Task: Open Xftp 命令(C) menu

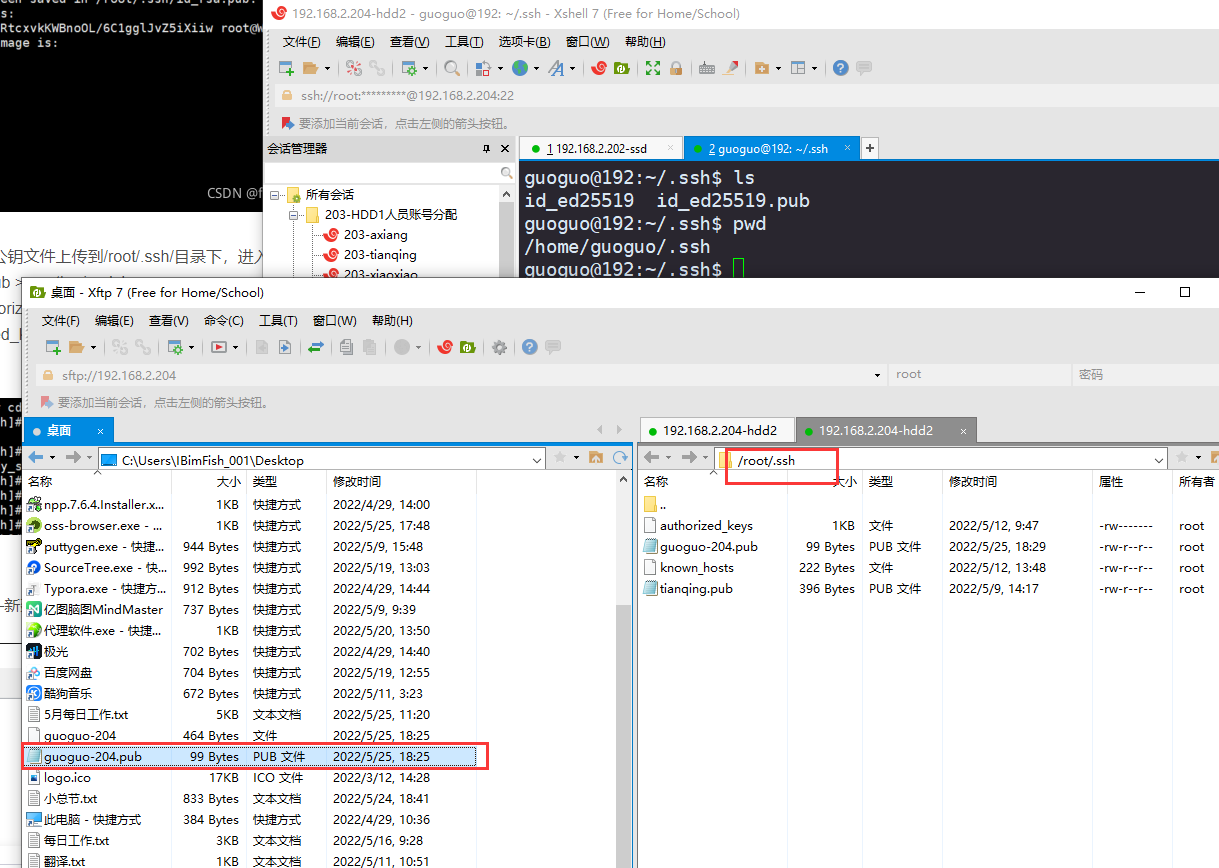Action: pos(223,321)
